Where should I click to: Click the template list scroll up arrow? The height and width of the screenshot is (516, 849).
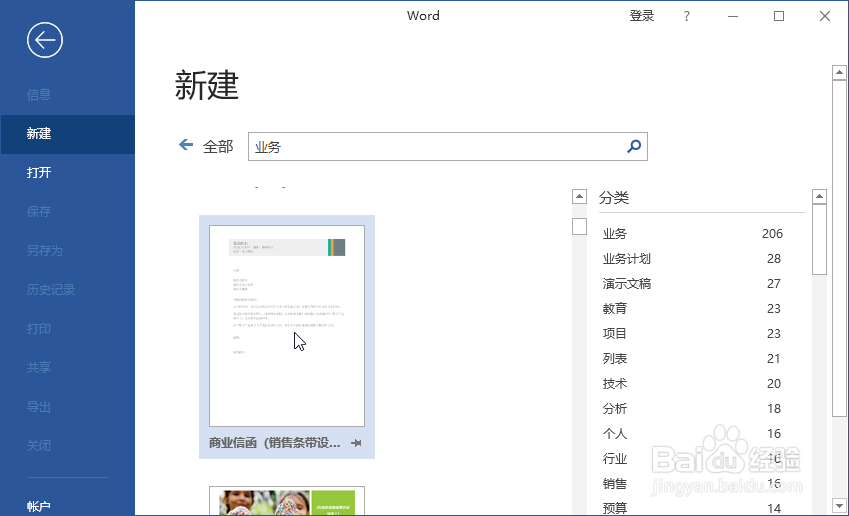579,196
